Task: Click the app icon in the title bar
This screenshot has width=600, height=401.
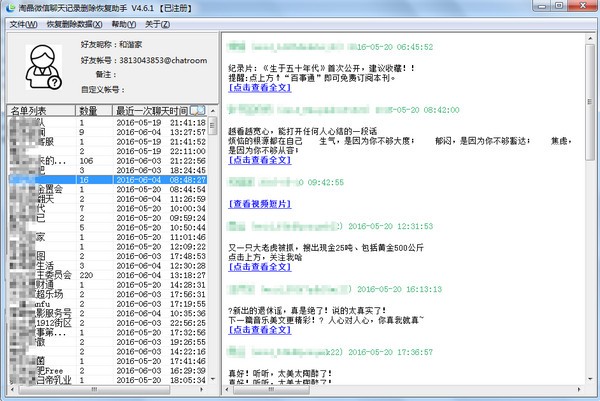Action: [9, 8]
